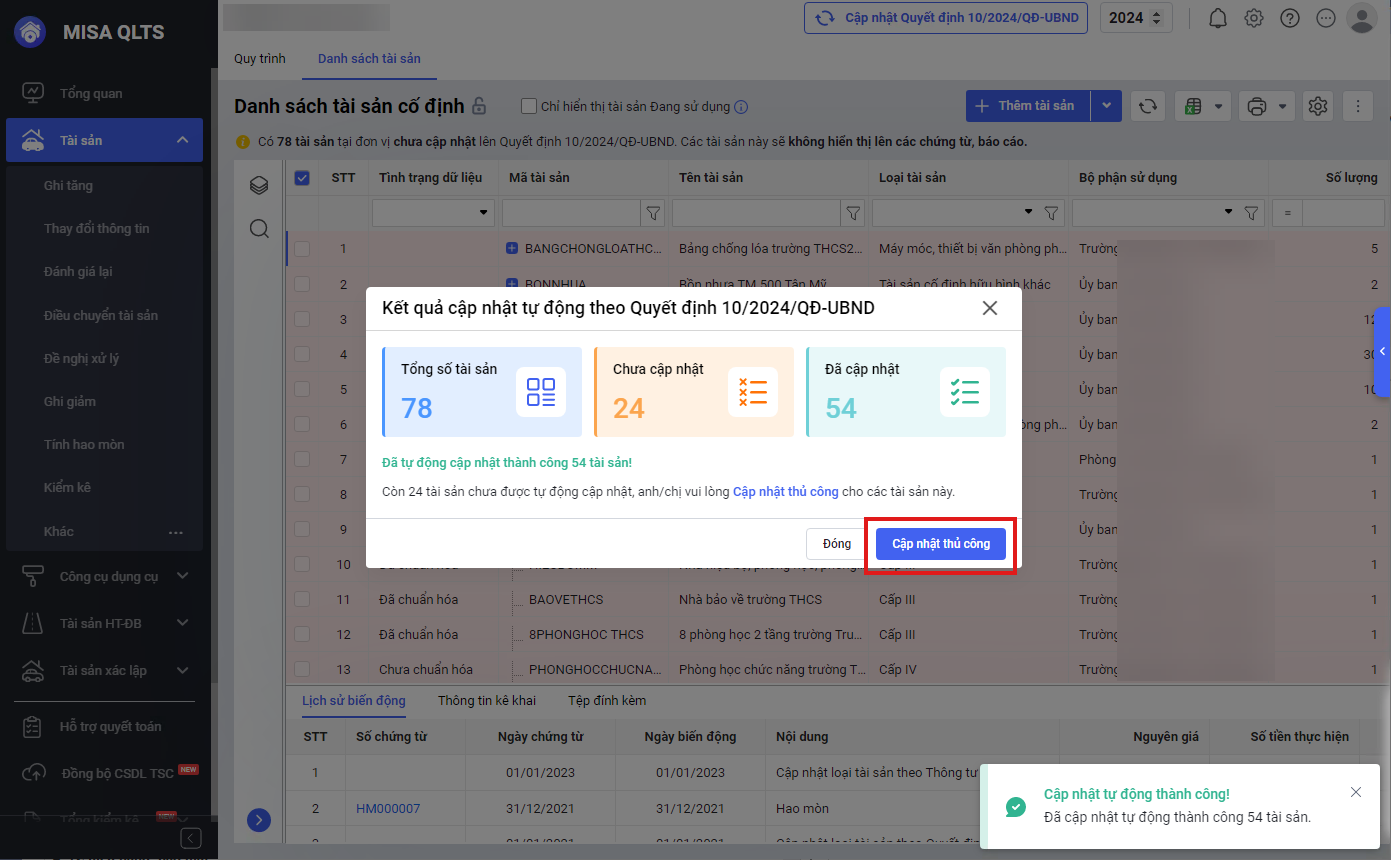Click the Đóng button in dialog
The height and width of the screenshot is (860, 1391).
tap(837, 544)
